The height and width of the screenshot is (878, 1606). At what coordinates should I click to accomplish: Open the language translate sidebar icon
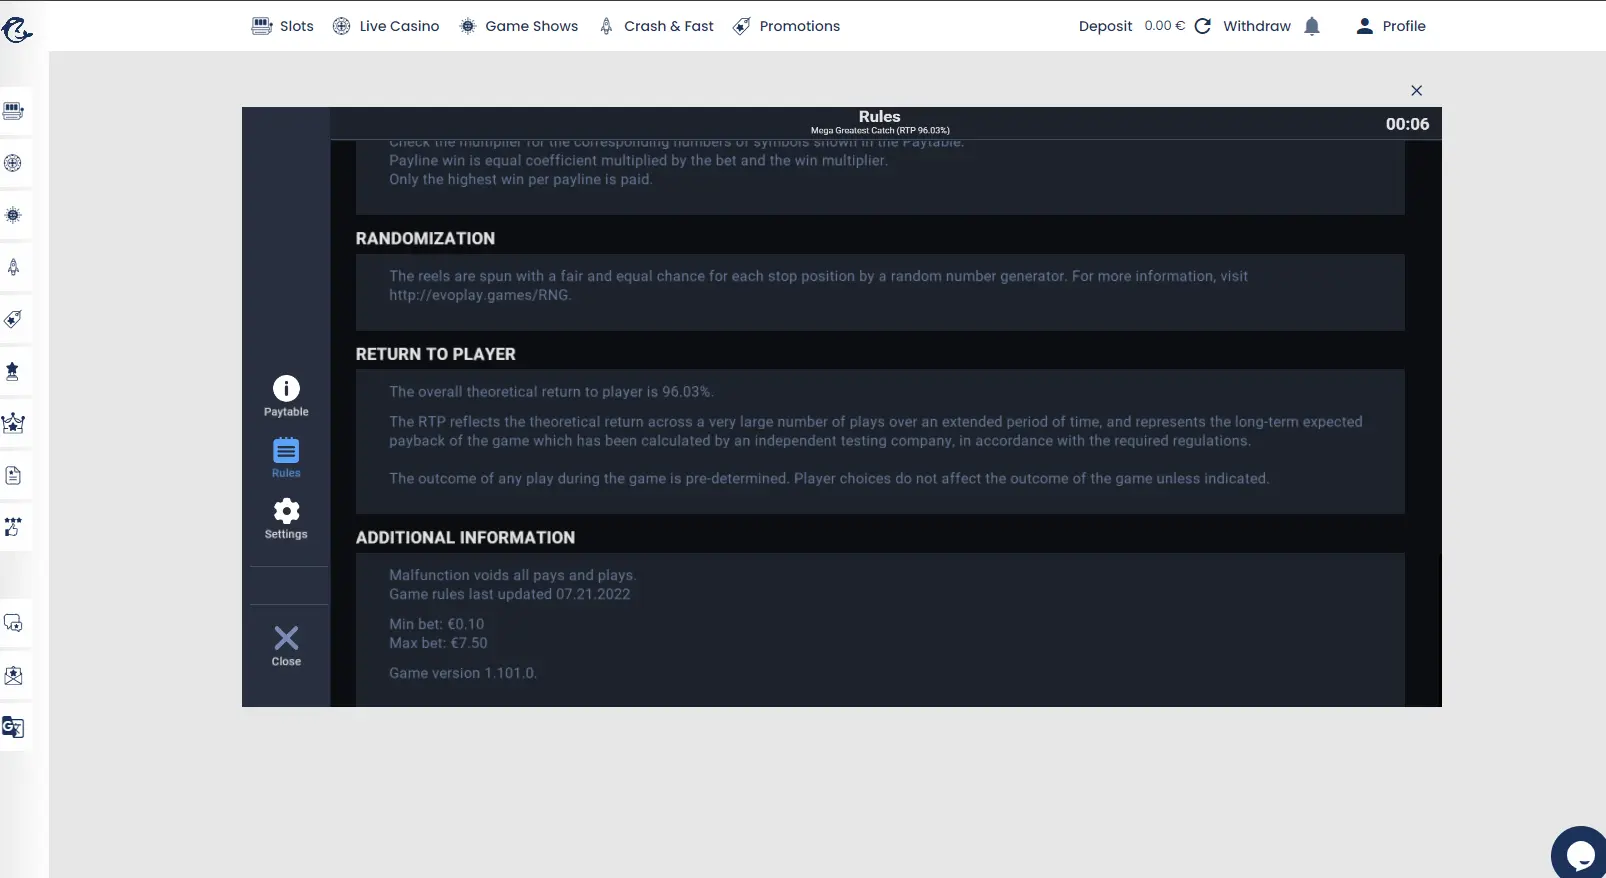13,727
